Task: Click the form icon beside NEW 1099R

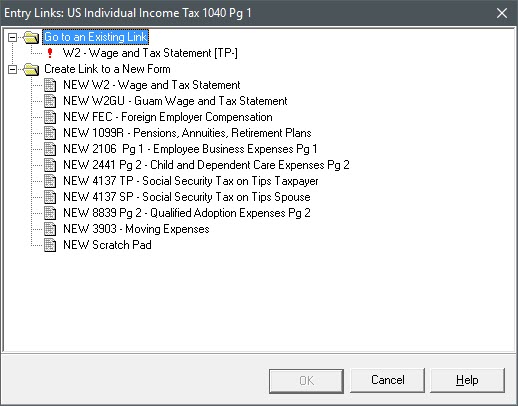Action: [x=50, y=133]
